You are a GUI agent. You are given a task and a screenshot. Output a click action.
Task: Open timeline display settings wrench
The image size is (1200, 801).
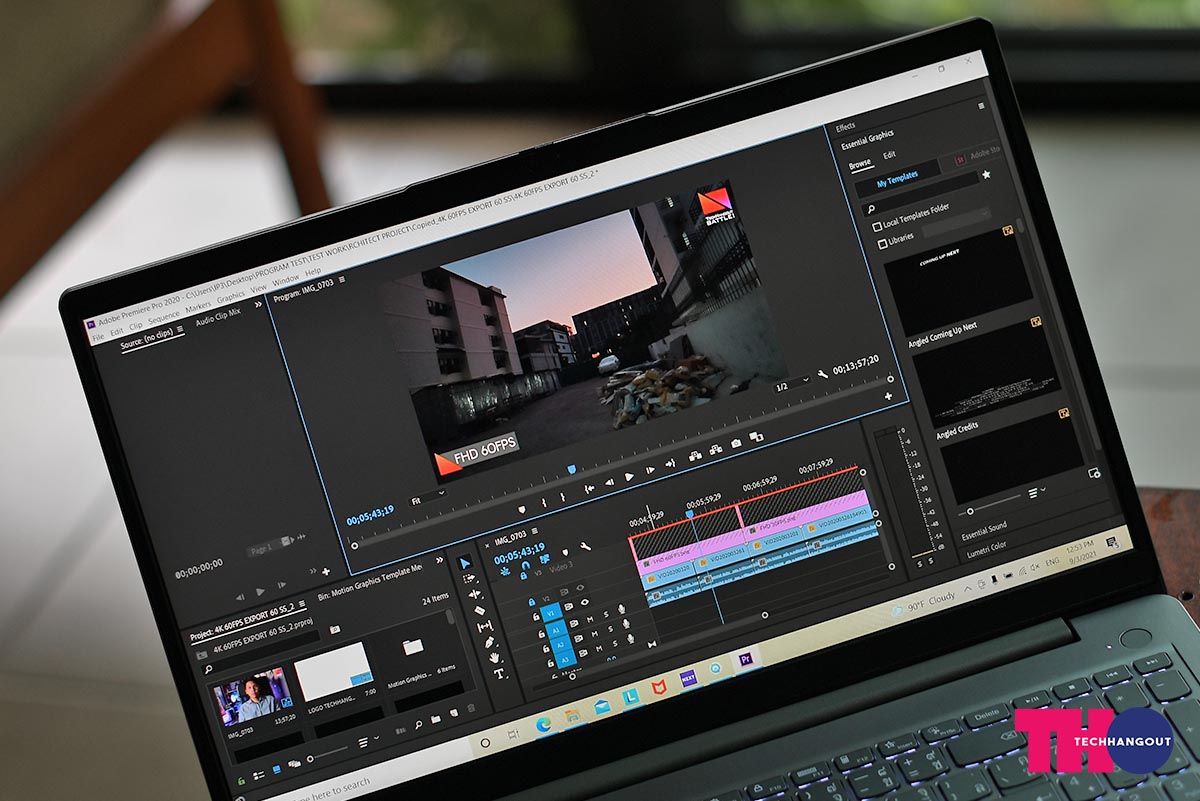click(x=586, y=546)
